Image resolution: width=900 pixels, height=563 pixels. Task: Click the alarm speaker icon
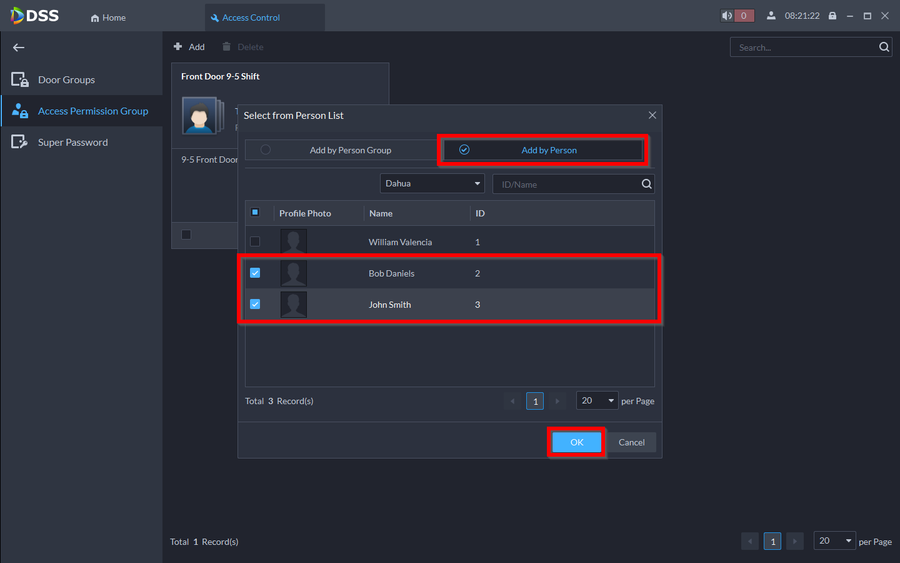pos(727,15)
